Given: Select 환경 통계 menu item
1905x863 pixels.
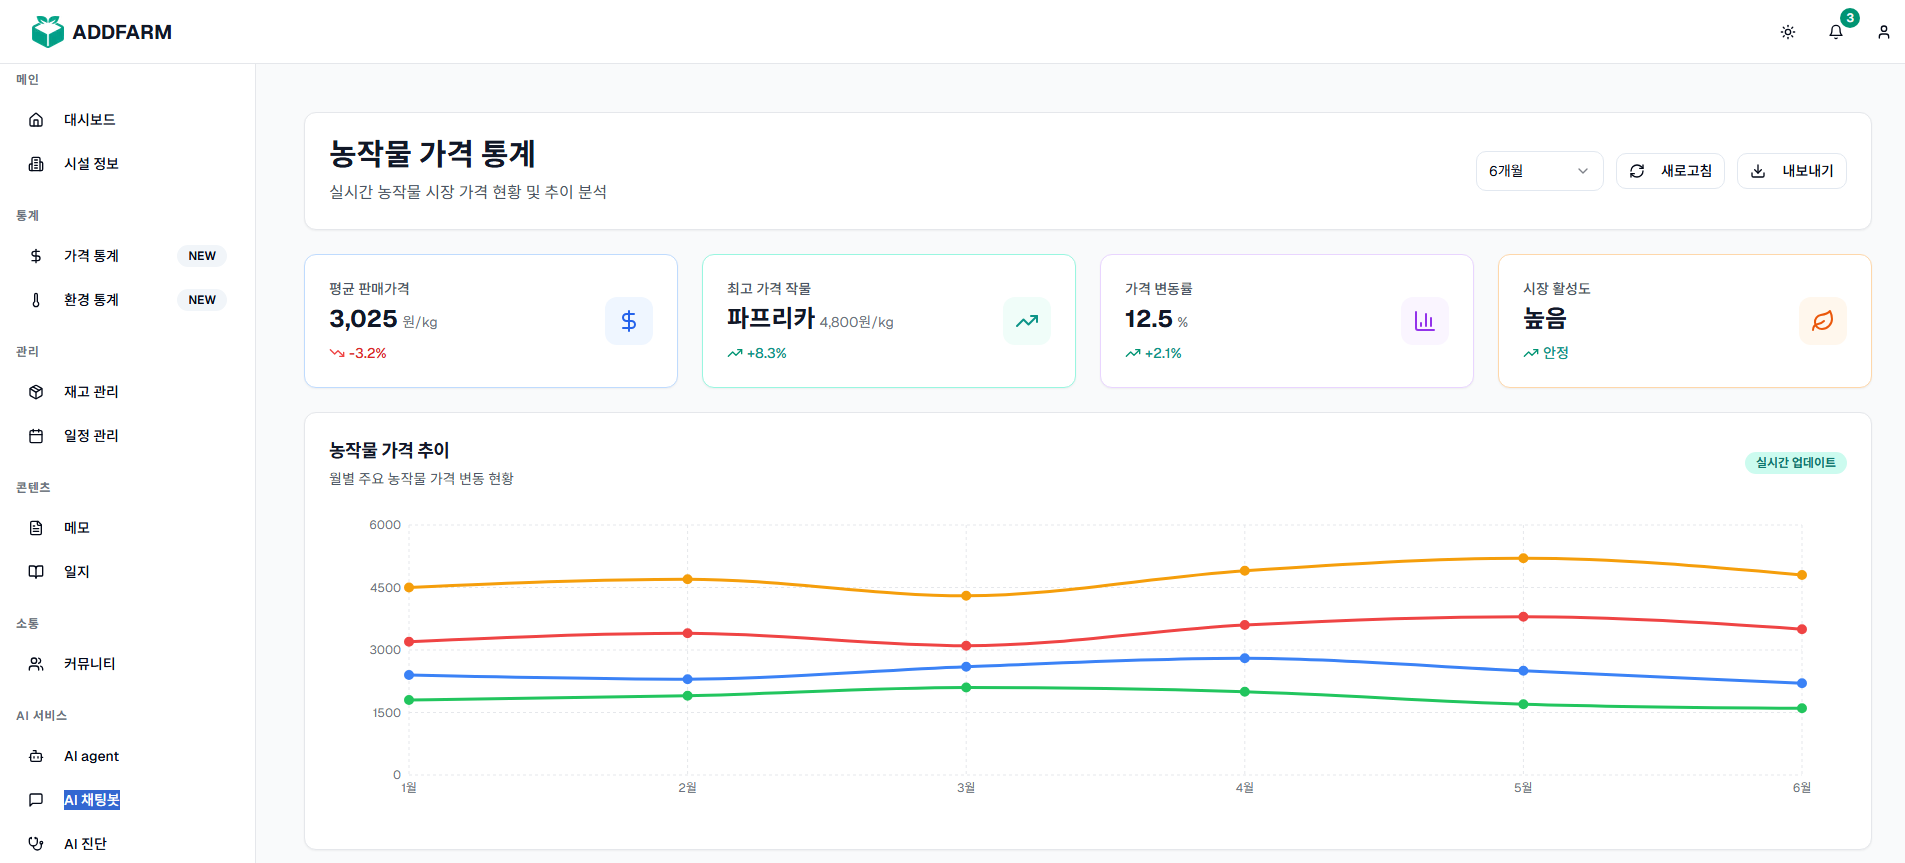Looking at the screenshot, I should tap(91, 300).
